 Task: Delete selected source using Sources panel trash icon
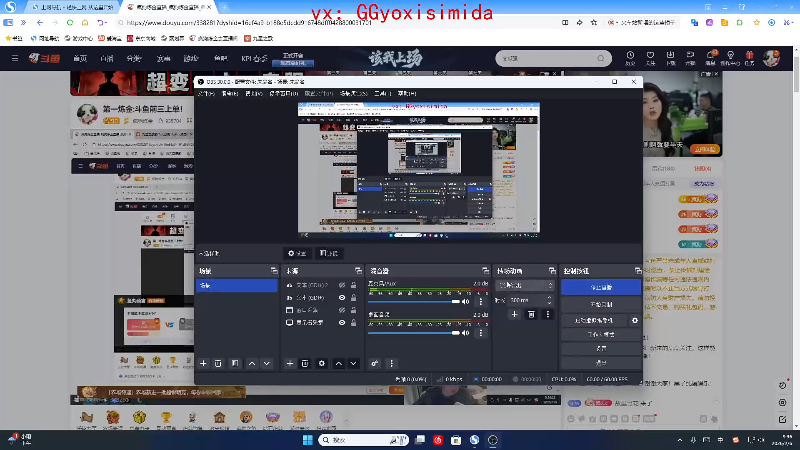click(305, 363)
